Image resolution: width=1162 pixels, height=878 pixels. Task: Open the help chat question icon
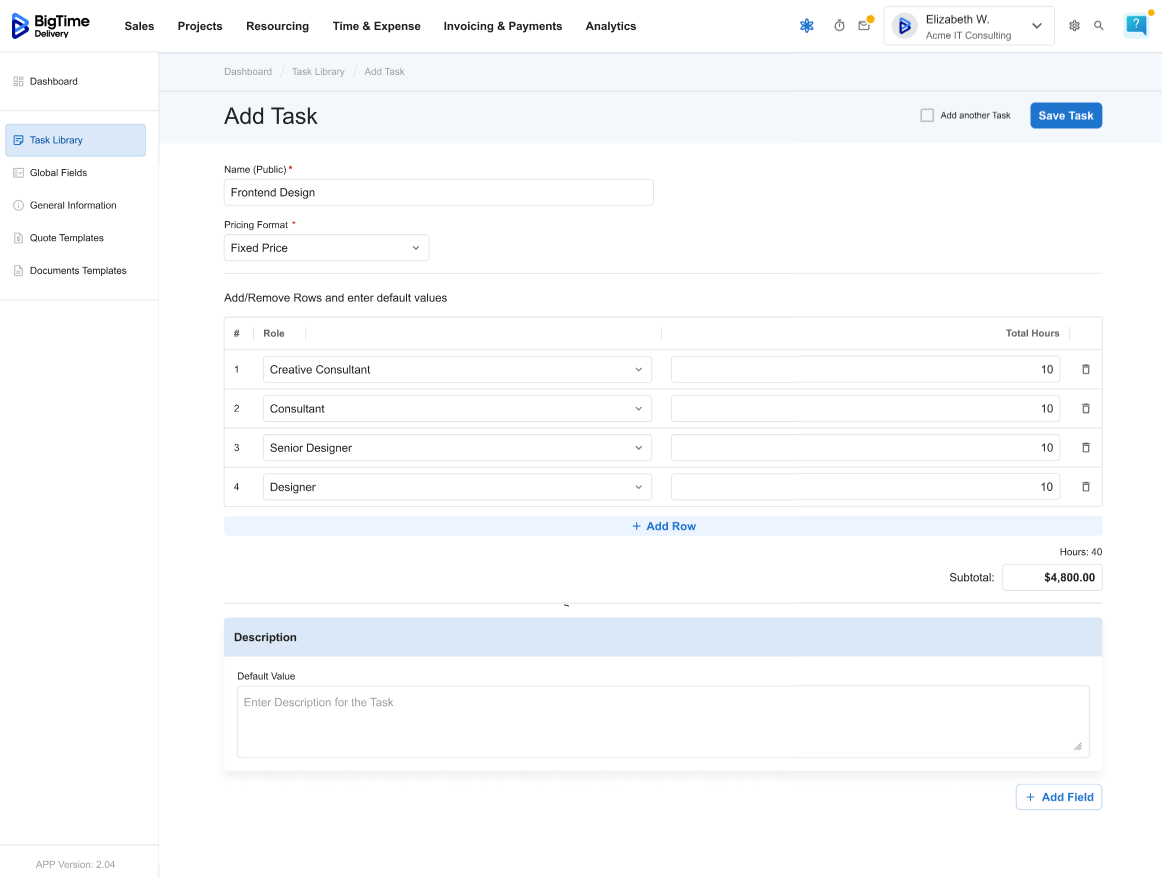[x=1136, y=26]
